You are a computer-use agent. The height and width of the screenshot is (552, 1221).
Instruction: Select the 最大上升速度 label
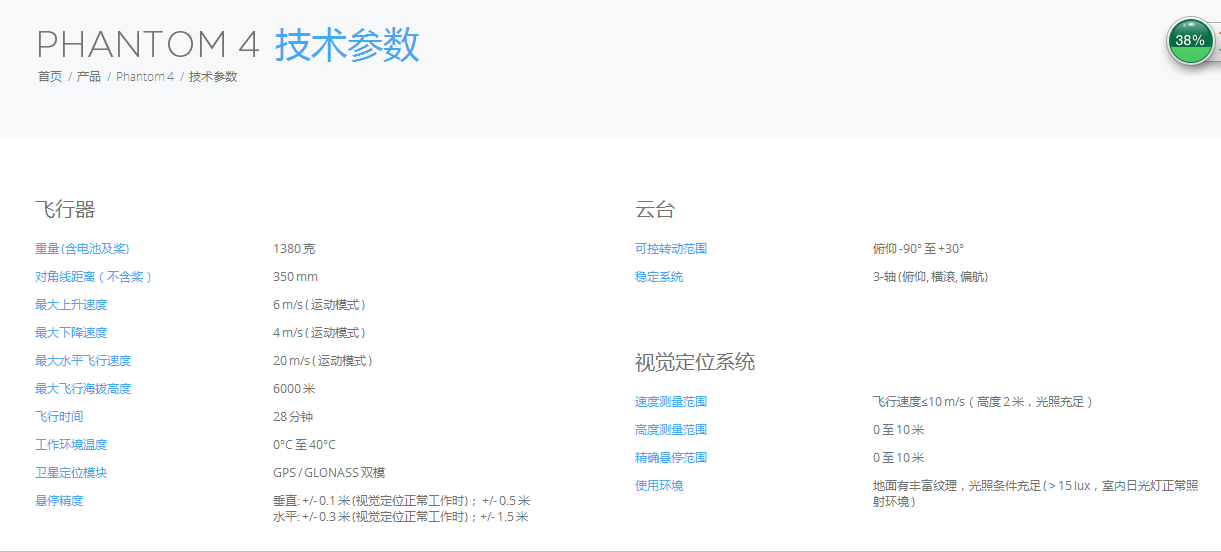pyautogui.click(x=71, y=305)
